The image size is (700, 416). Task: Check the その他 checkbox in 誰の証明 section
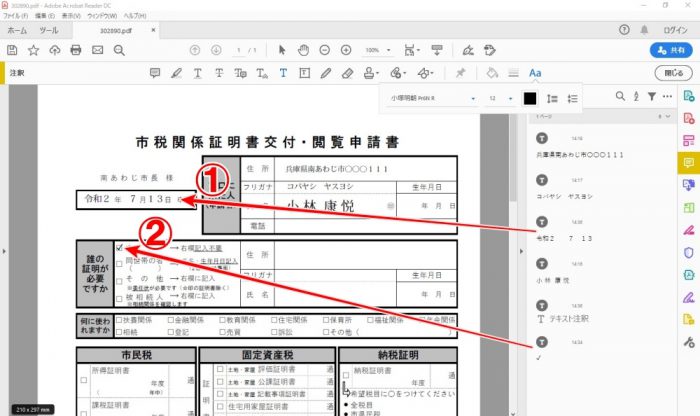[x=119, y=281]
